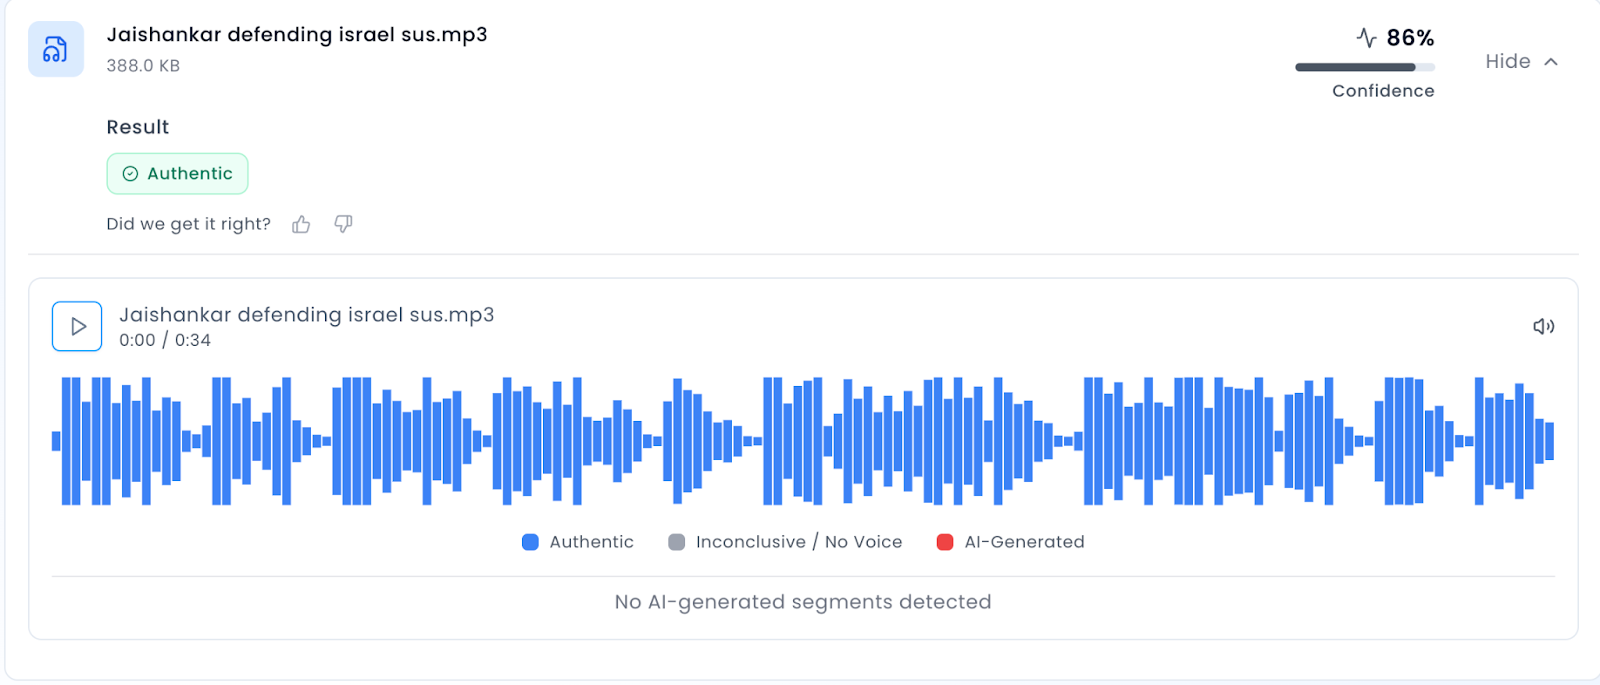Click the Hide text label
Image resolution: width=1600 pixels, height=685 pixels.
tap(1507, 62)
